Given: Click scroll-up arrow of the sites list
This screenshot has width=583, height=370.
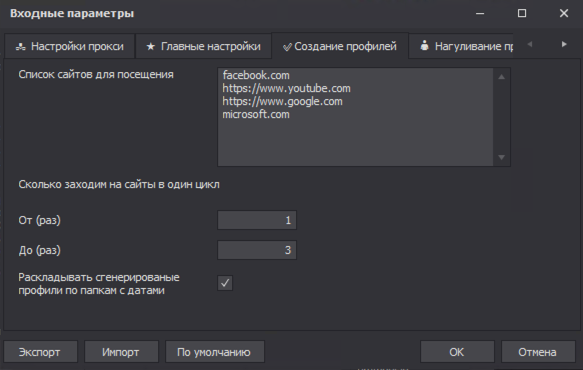Looking at the screenshot, I should coord(501,77).
